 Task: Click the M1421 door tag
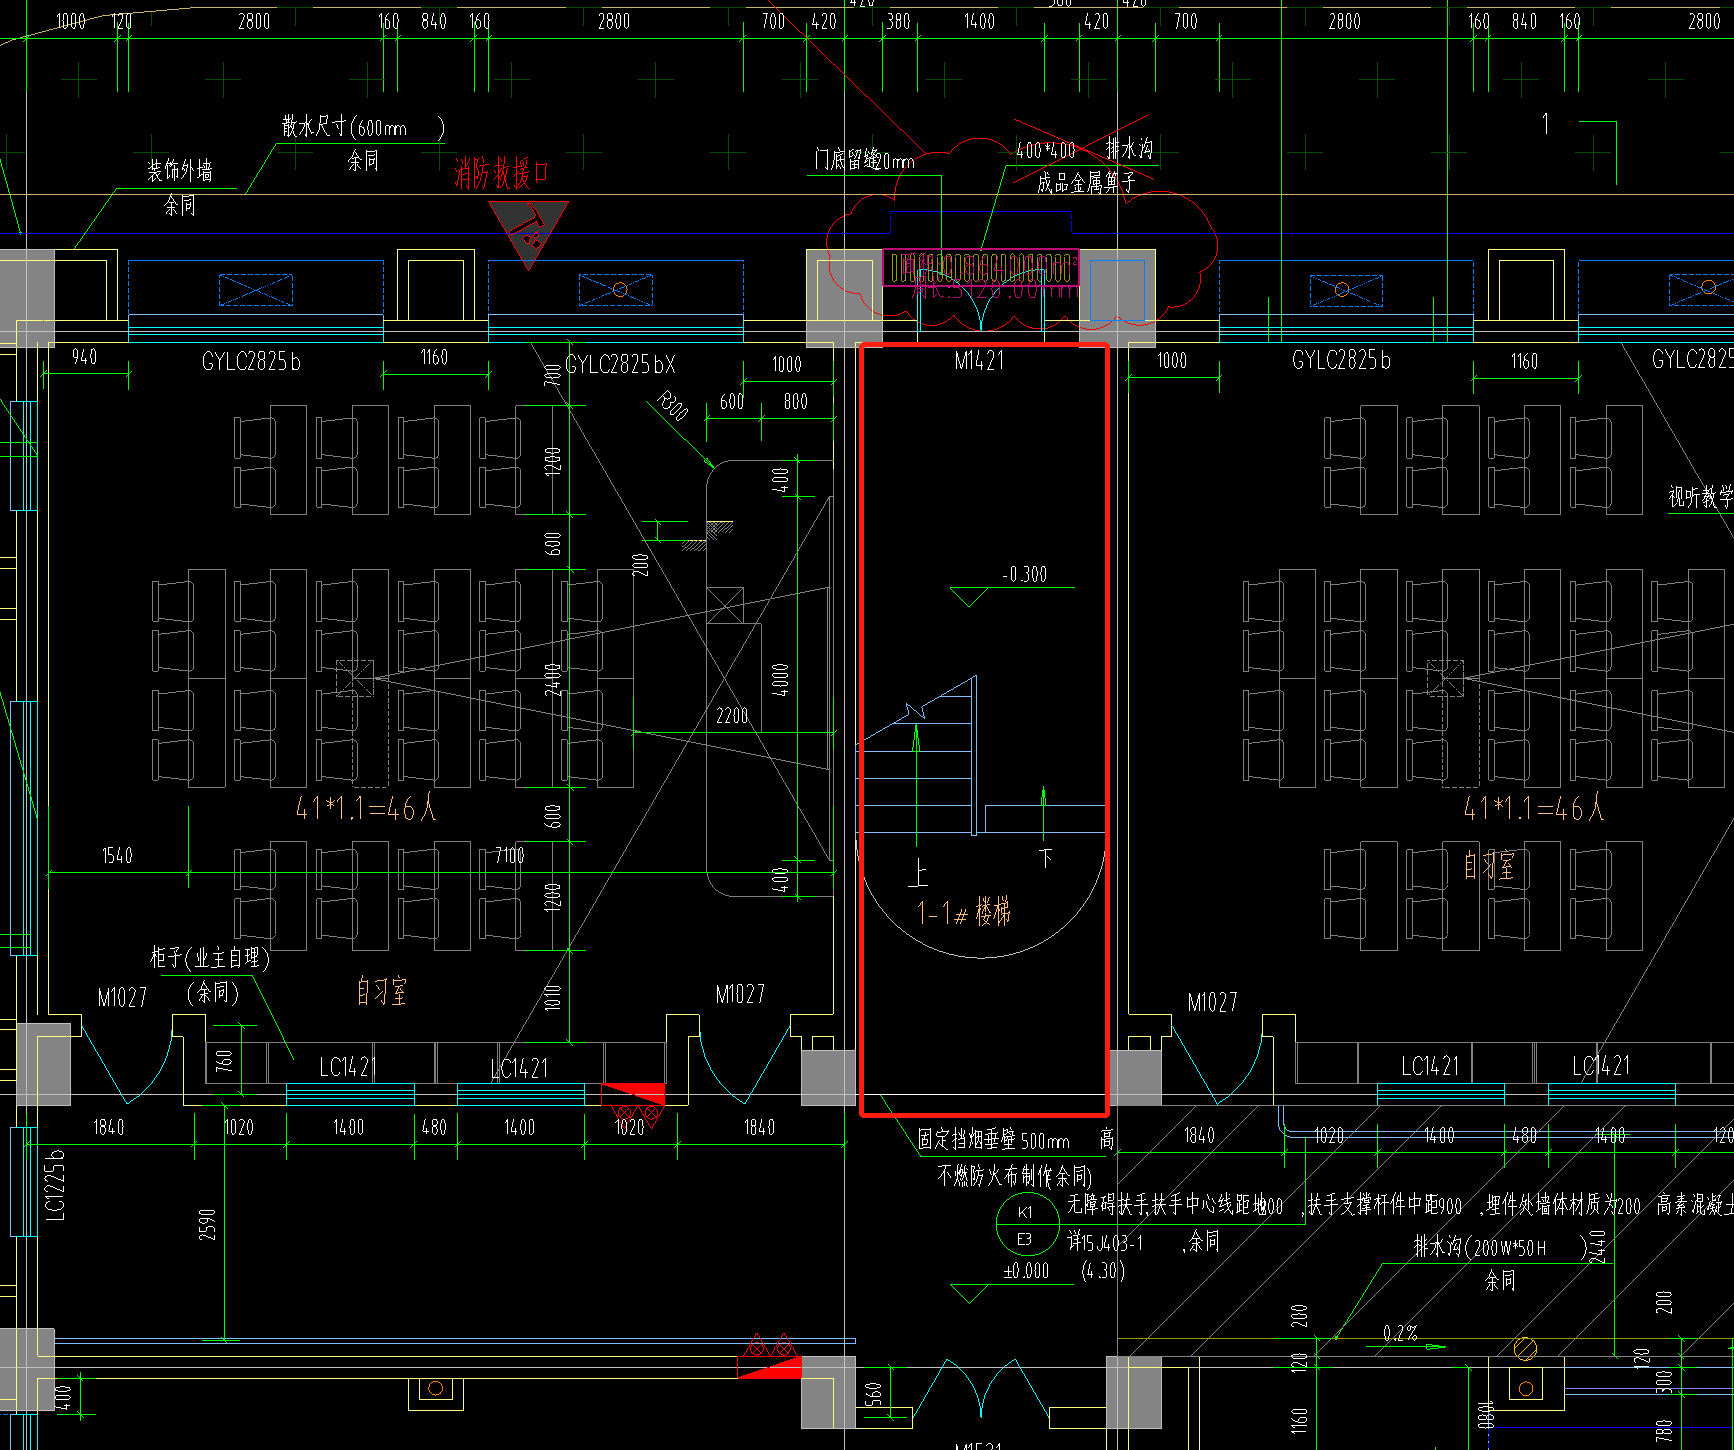coord(979,361)
